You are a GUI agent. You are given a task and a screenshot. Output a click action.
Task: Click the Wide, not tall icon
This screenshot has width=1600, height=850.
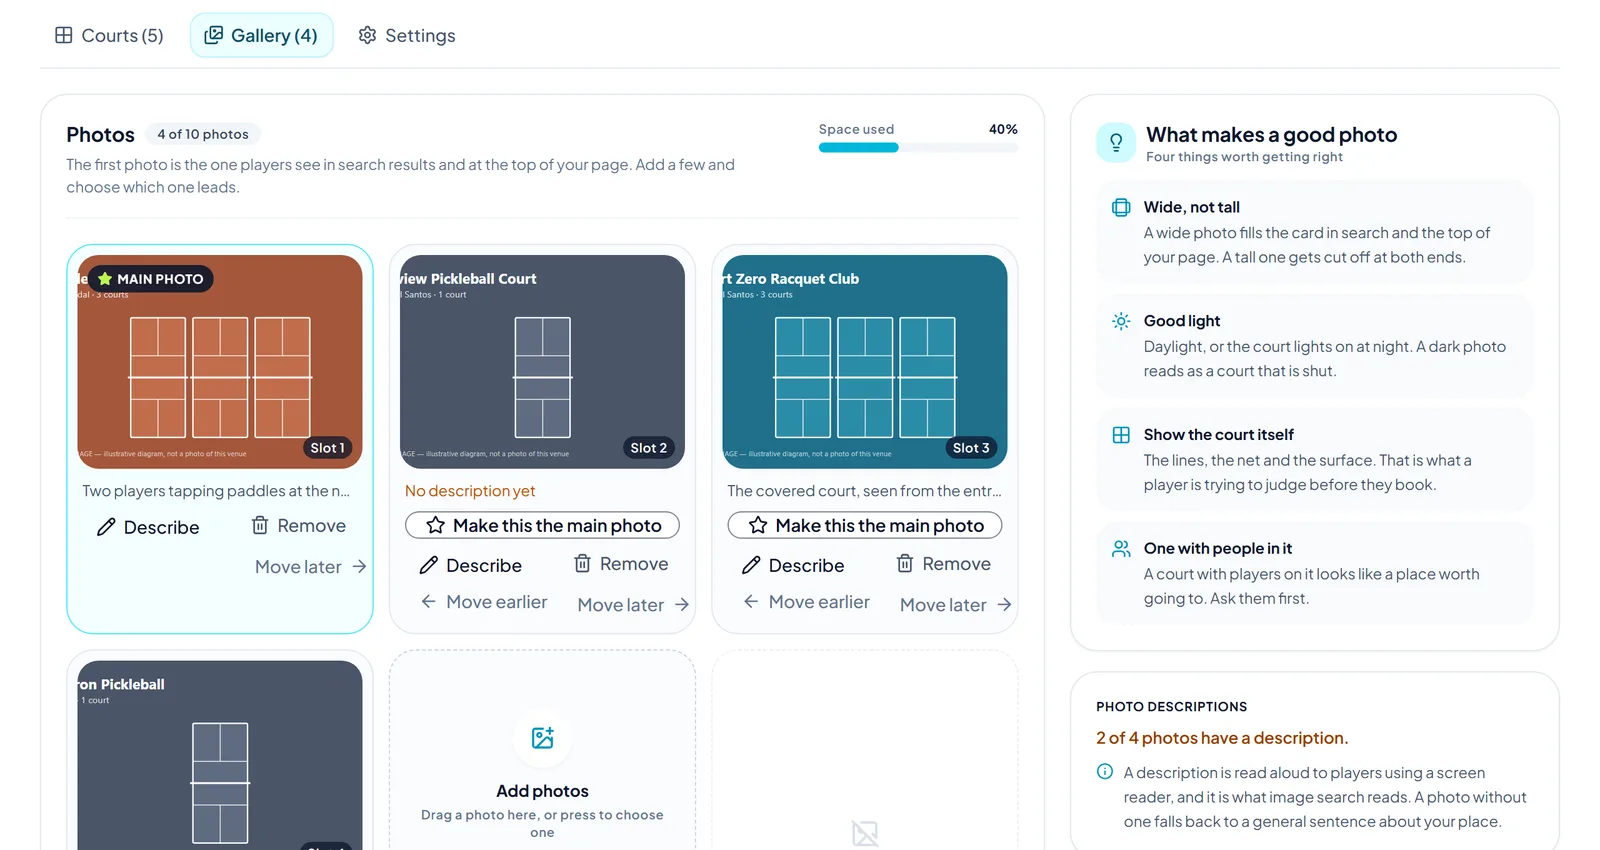1121,208
